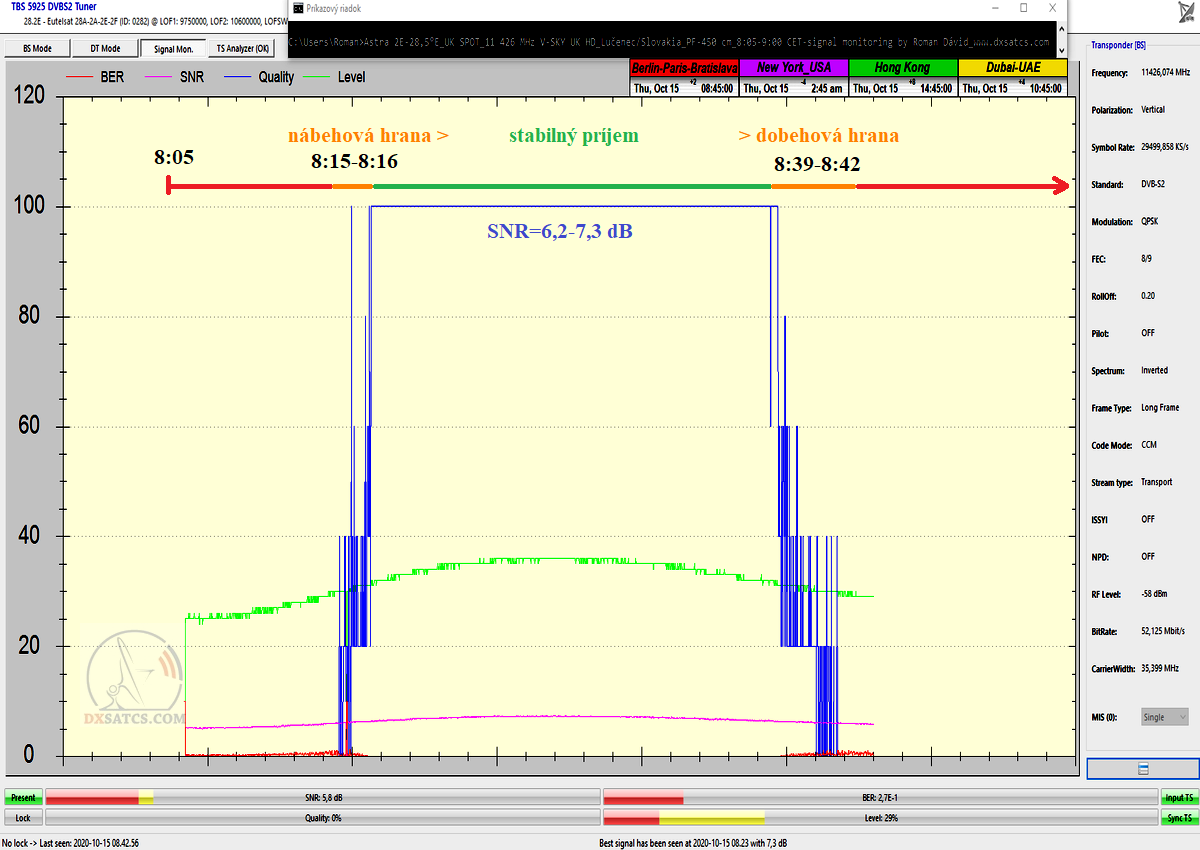
Task: Select the Signal Mon. tab
Action: pos(173,48)
